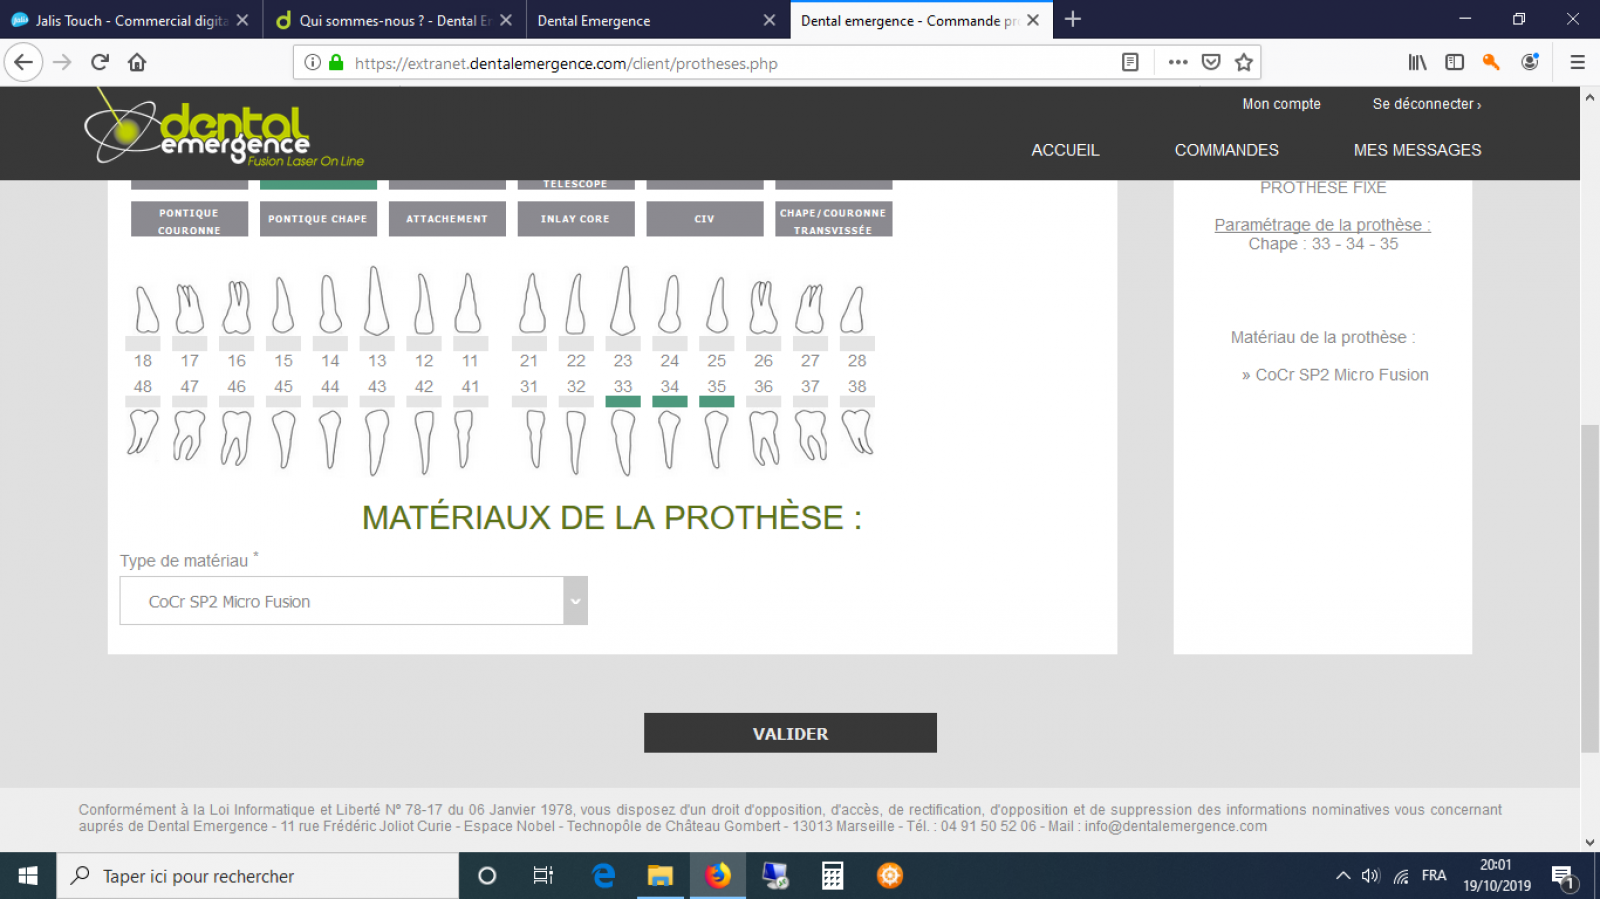Image resolution: width=1600 pixels, height=899 pixels.
Task: Open Firefox hamburger menu
Action: point(1577,62)
